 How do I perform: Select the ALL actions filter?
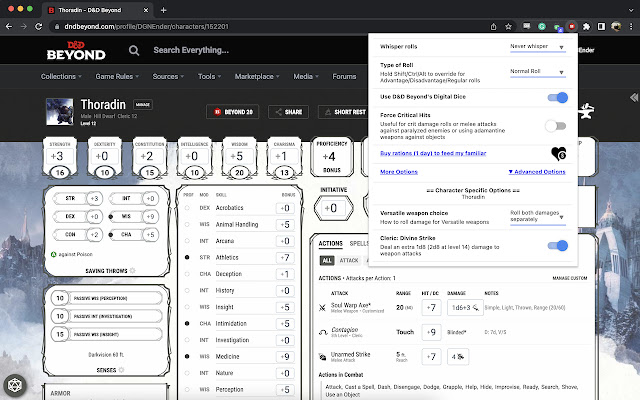click(x=327, y=260)
